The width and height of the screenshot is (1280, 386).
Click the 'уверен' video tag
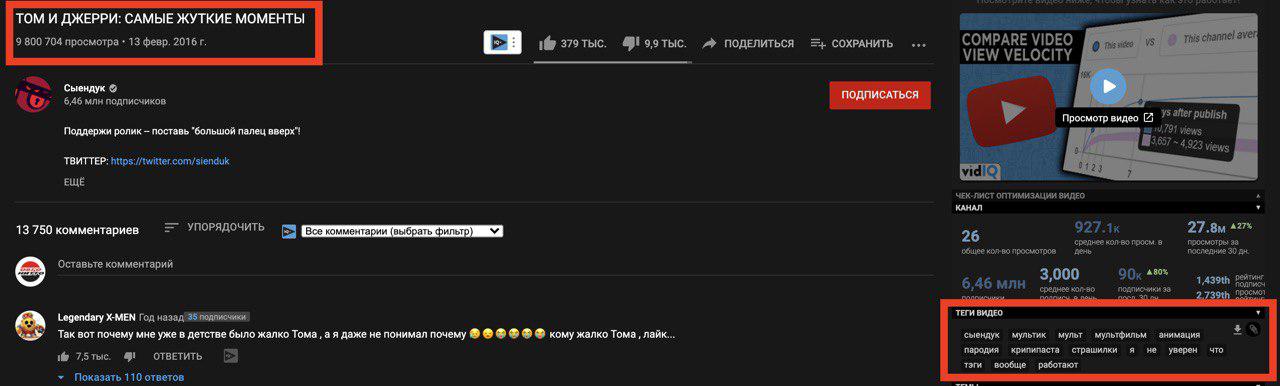(1183, 350)
